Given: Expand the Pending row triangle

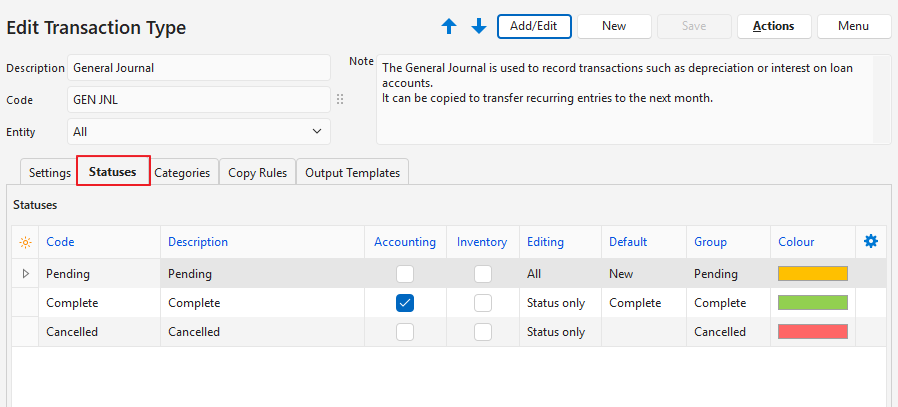Looking at the screenshot, I should (x=25, y=273).
